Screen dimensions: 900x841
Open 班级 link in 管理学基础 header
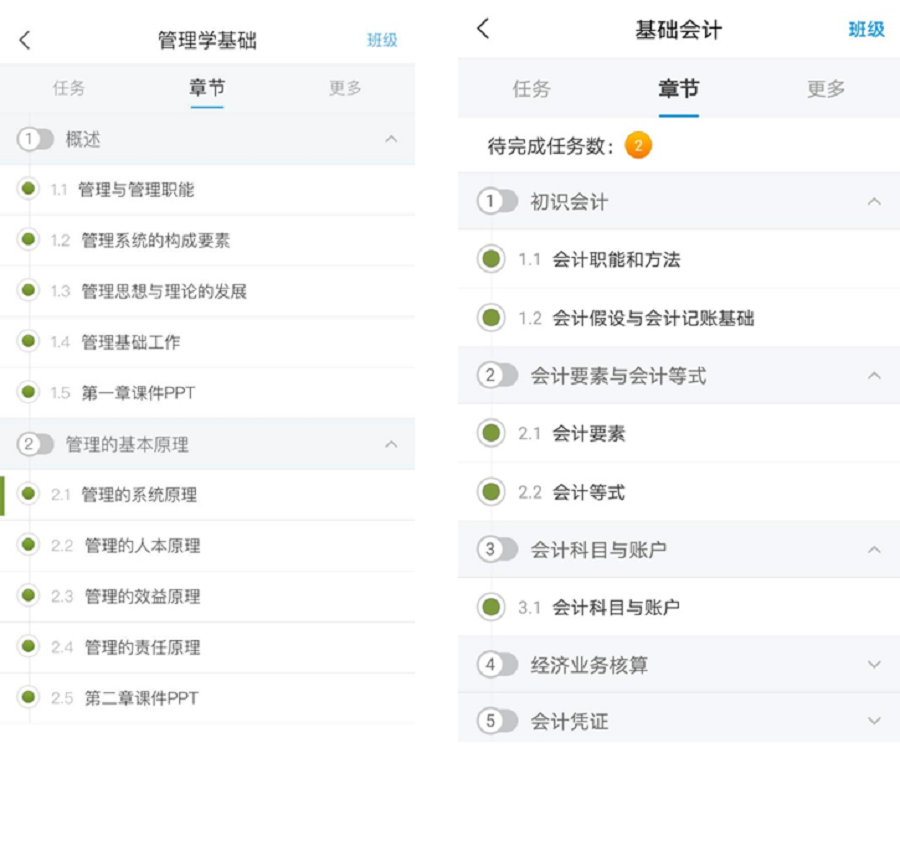click(382, 40)
